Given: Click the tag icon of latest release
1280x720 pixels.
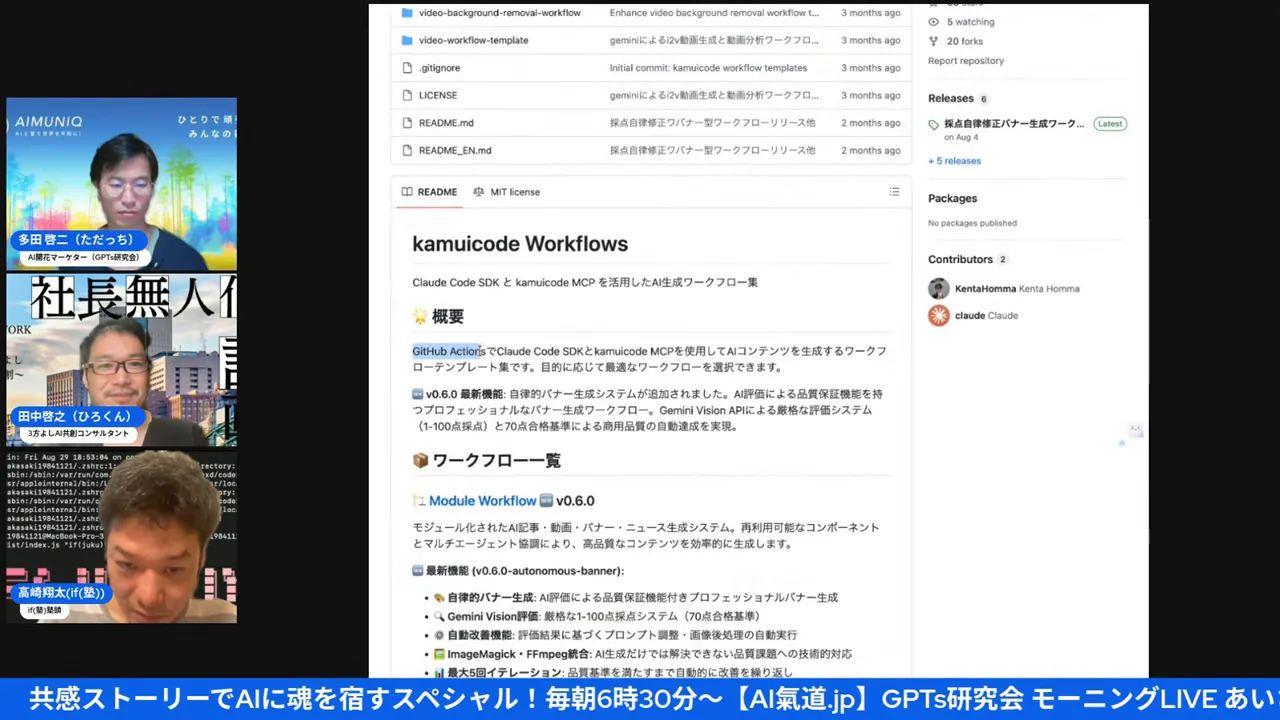Looking at the screenshot, I should pyautogui.click(x=934, y=125).
